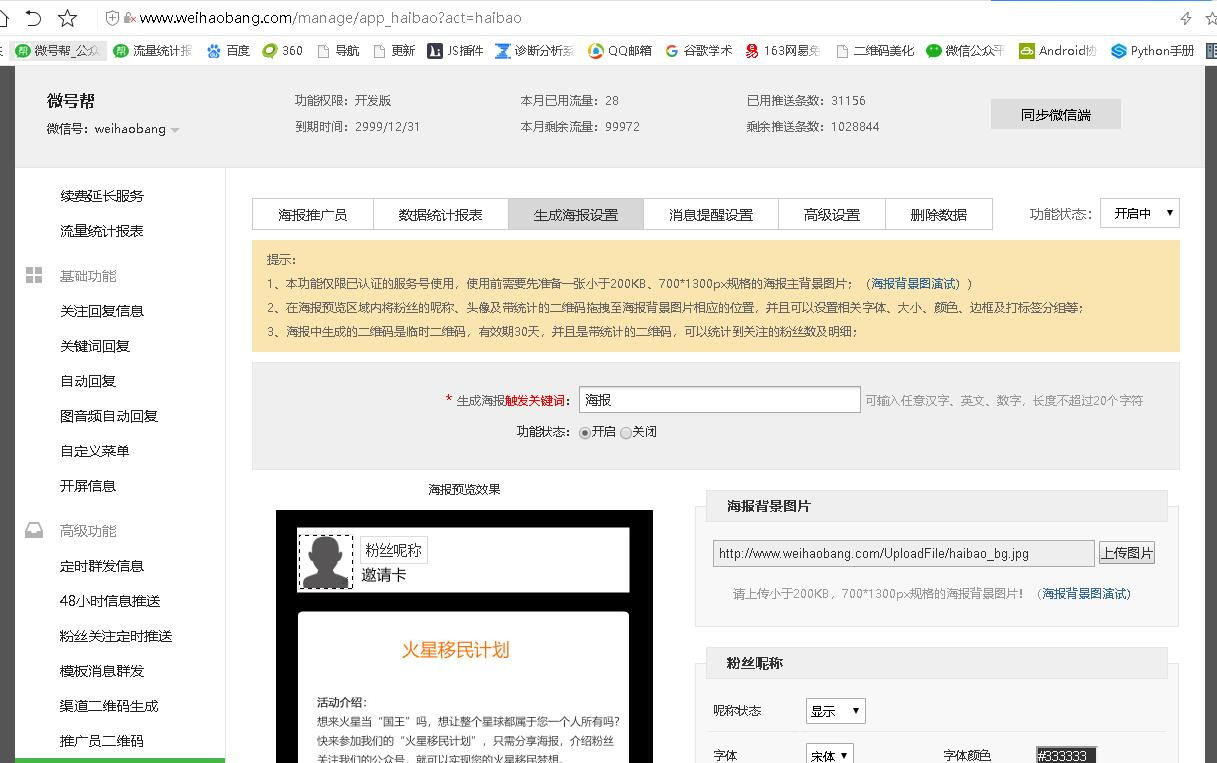The width and height of the screenshot is (1217, 763).
Task: Open the 流量统计 bookmark
Action: coord(152,50)
